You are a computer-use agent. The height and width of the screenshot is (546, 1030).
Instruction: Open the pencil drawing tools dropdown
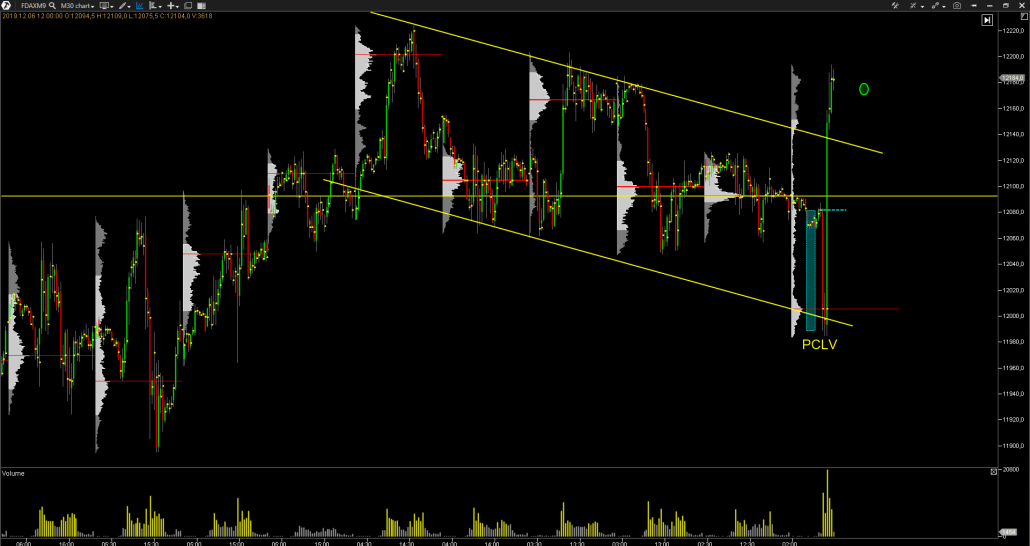pyautogui.click(x=124, y=6)
